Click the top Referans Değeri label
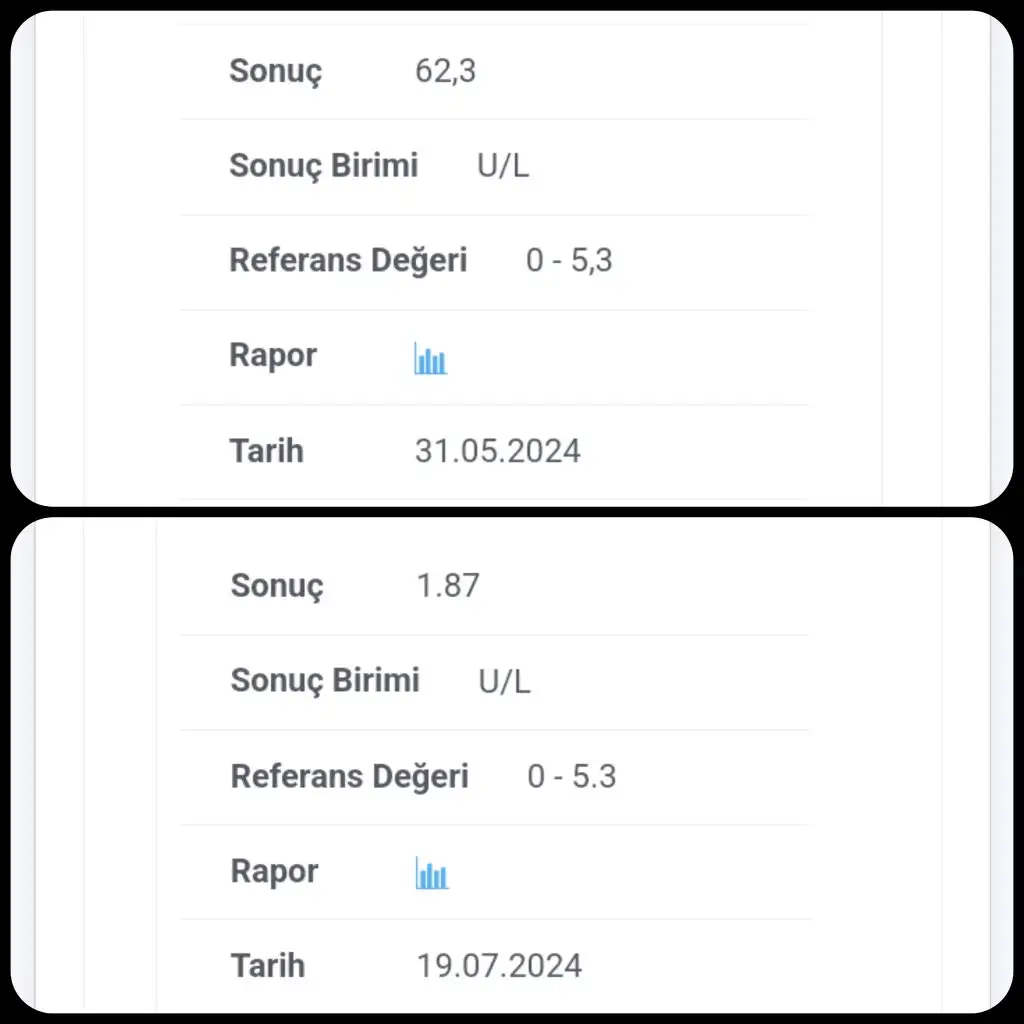This screenshot has height=1024, width=1024. point(348,261)
